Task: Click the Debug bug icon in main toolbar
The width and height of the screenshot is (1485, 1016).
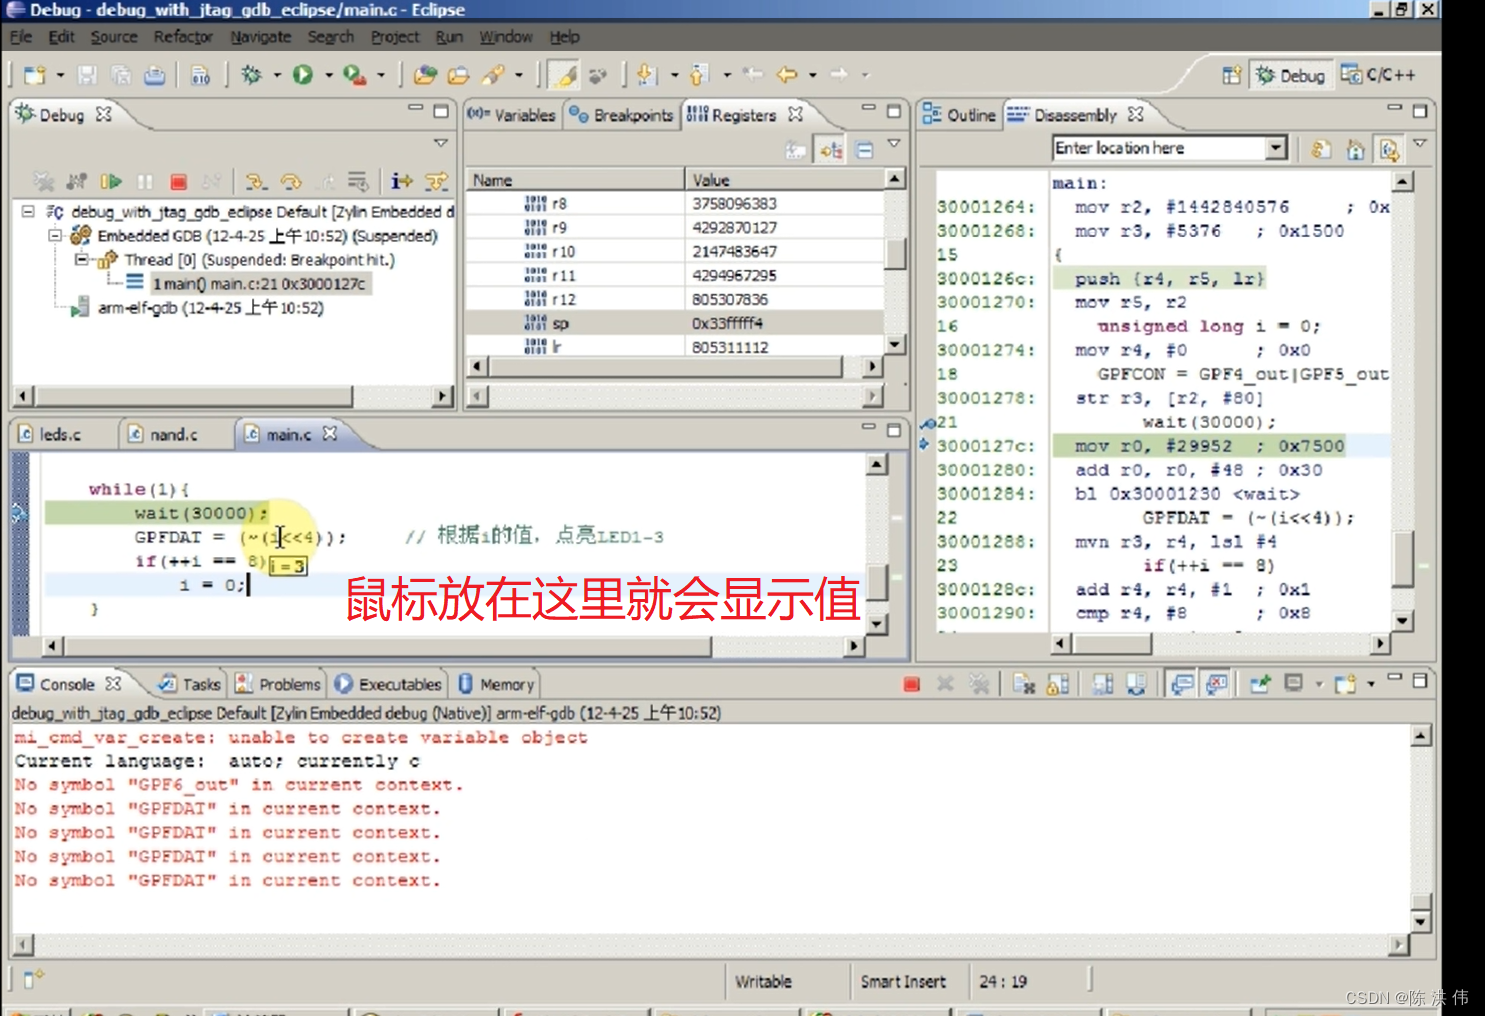Action: [x=251, y=75]
